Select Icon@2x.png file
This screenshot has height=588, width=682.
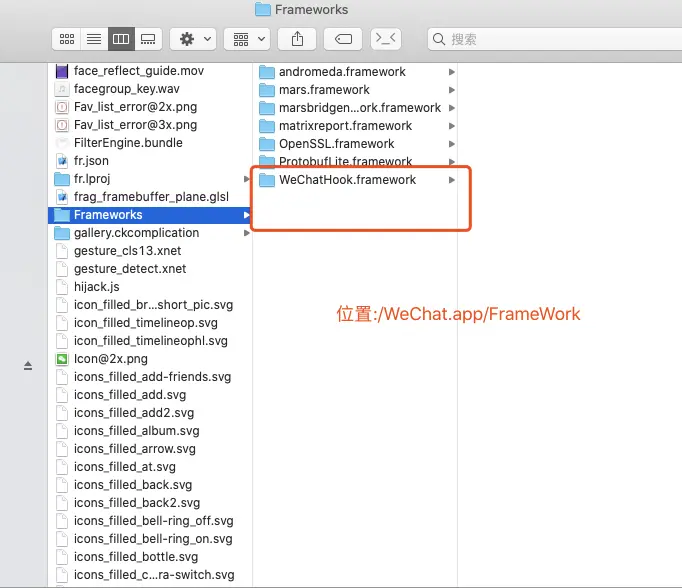[110, 359]
